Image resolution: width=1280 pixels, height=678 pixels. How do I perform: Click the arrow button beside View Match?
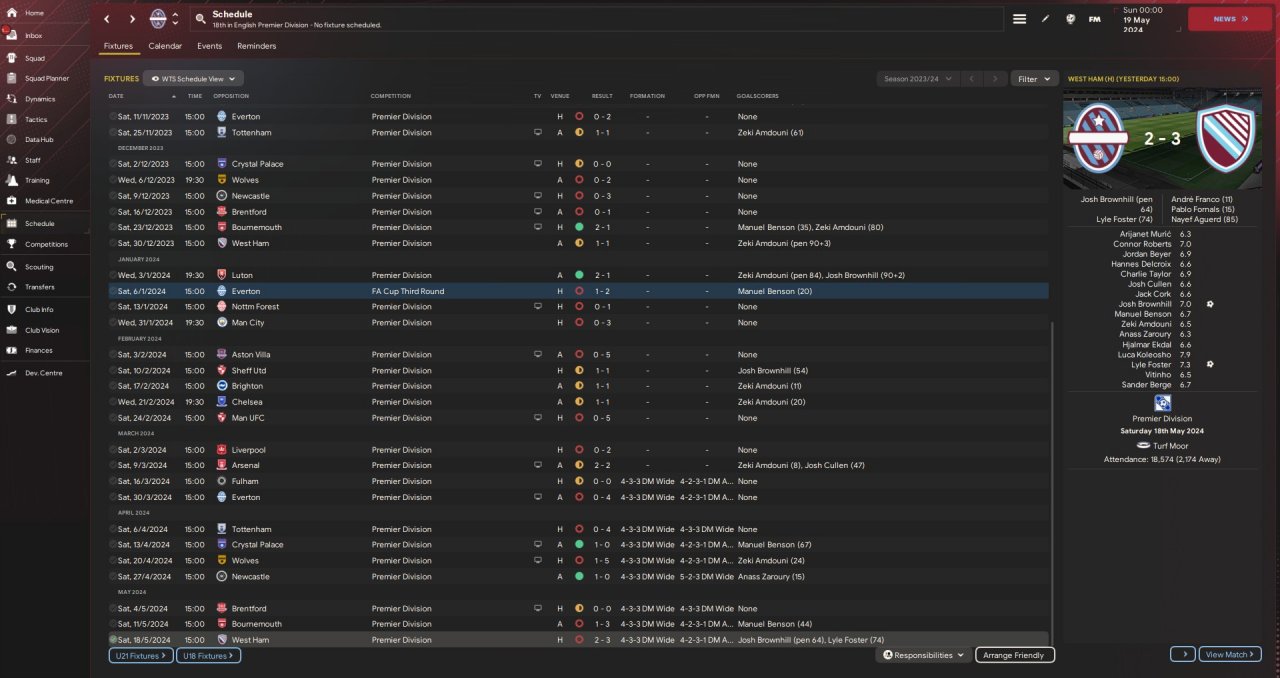tap(1182, 654)
